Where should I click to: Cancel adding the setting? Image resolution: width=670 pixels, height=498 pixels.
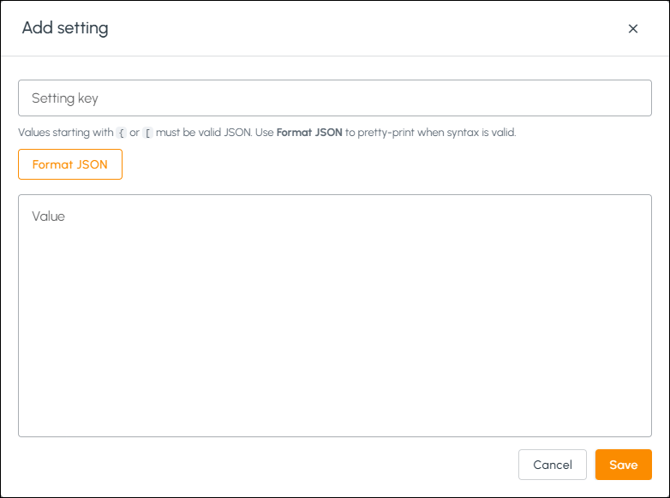click(552, 465)
